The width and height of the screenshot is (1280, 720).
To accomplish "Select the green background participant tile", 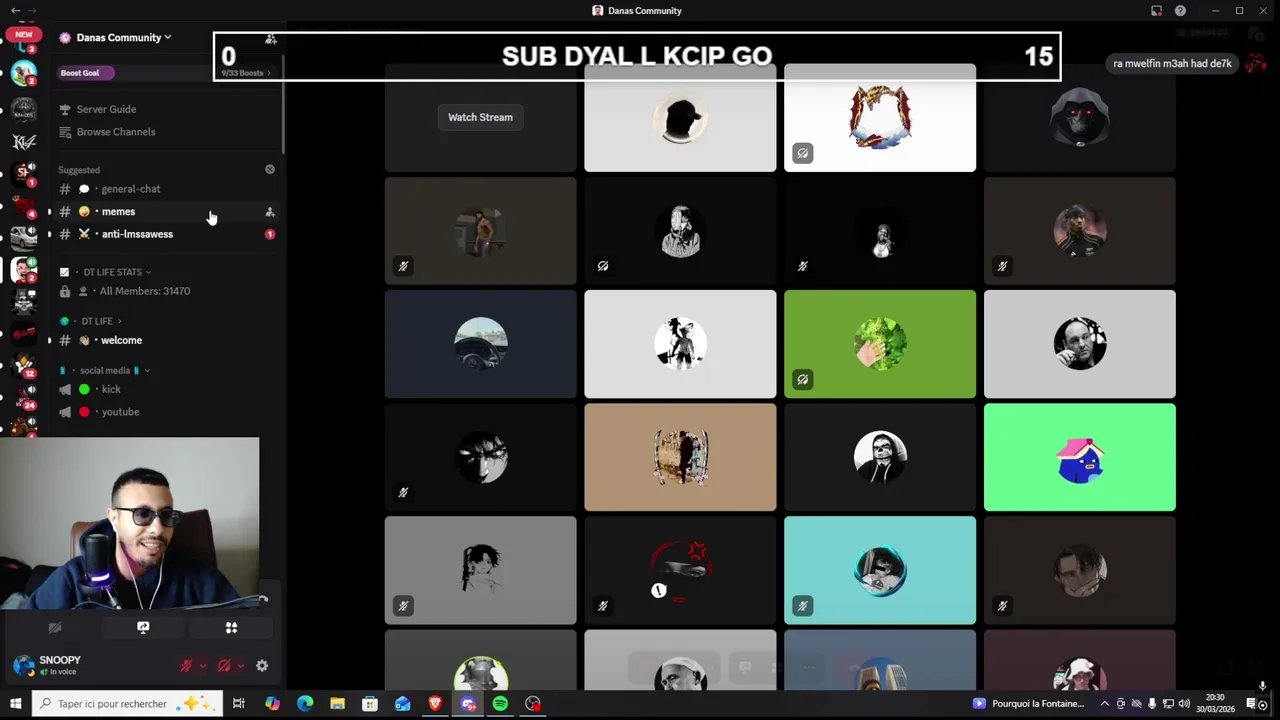I will point(880,344).
